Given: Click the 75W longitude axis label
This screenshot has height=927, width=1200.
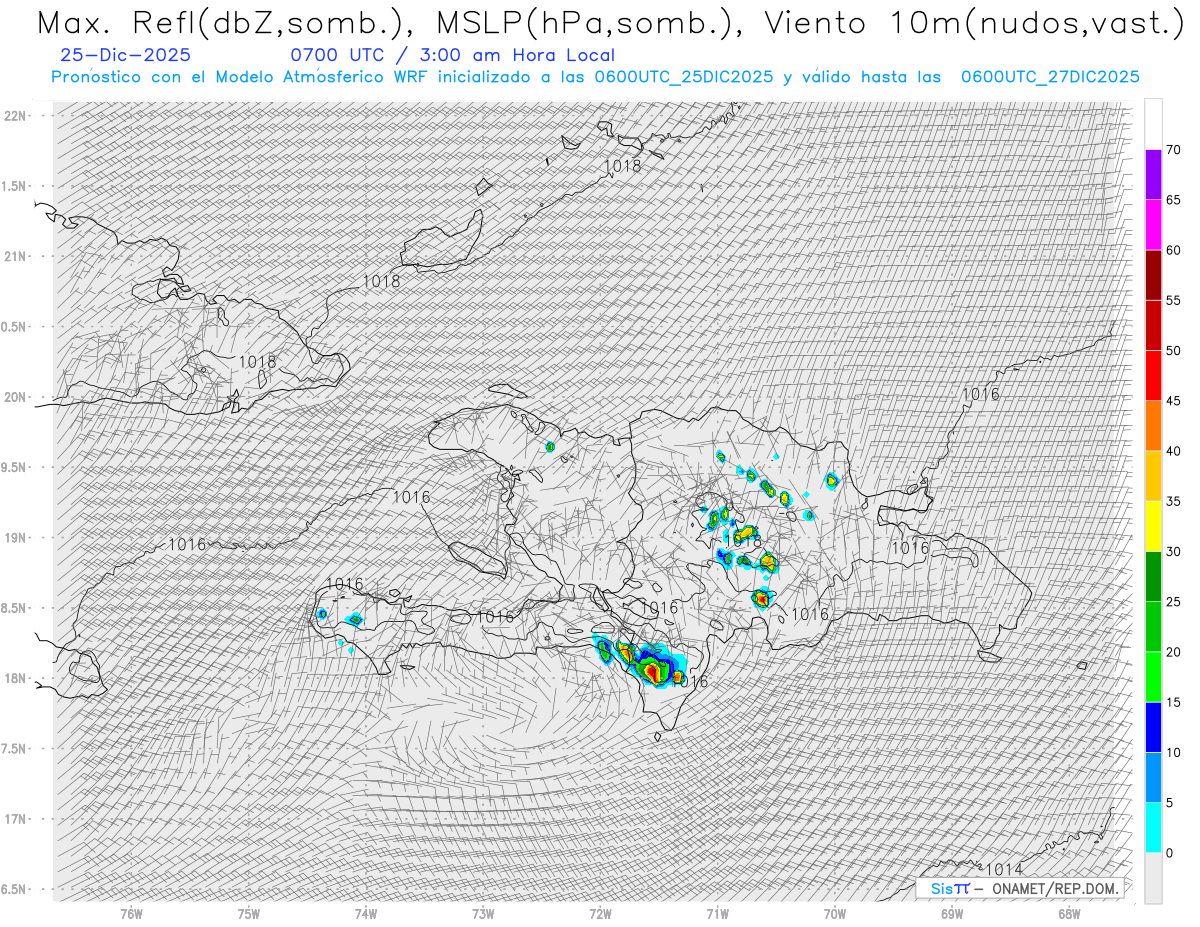Looking at the screenshot, I should coord(249,913).
